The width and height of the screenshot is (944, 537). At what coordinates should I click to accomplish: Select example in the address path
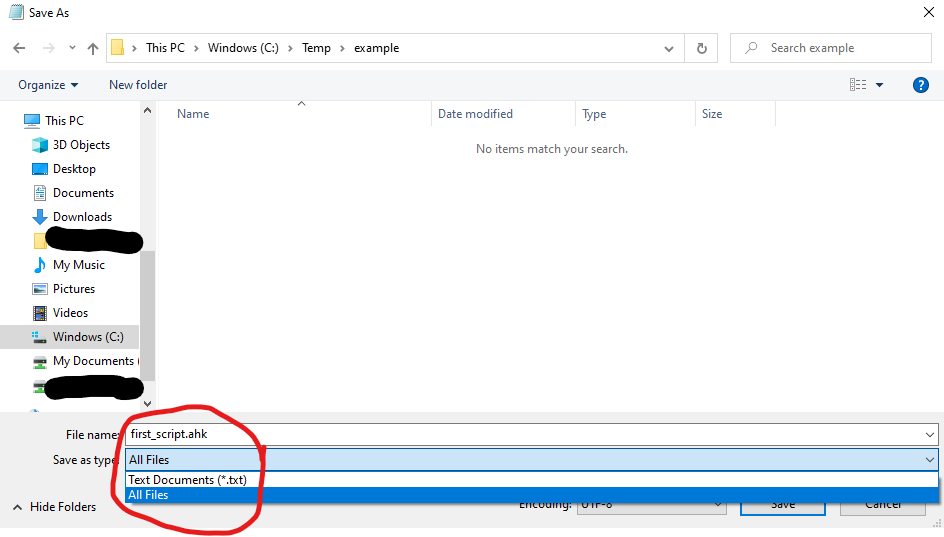point(376,48)
